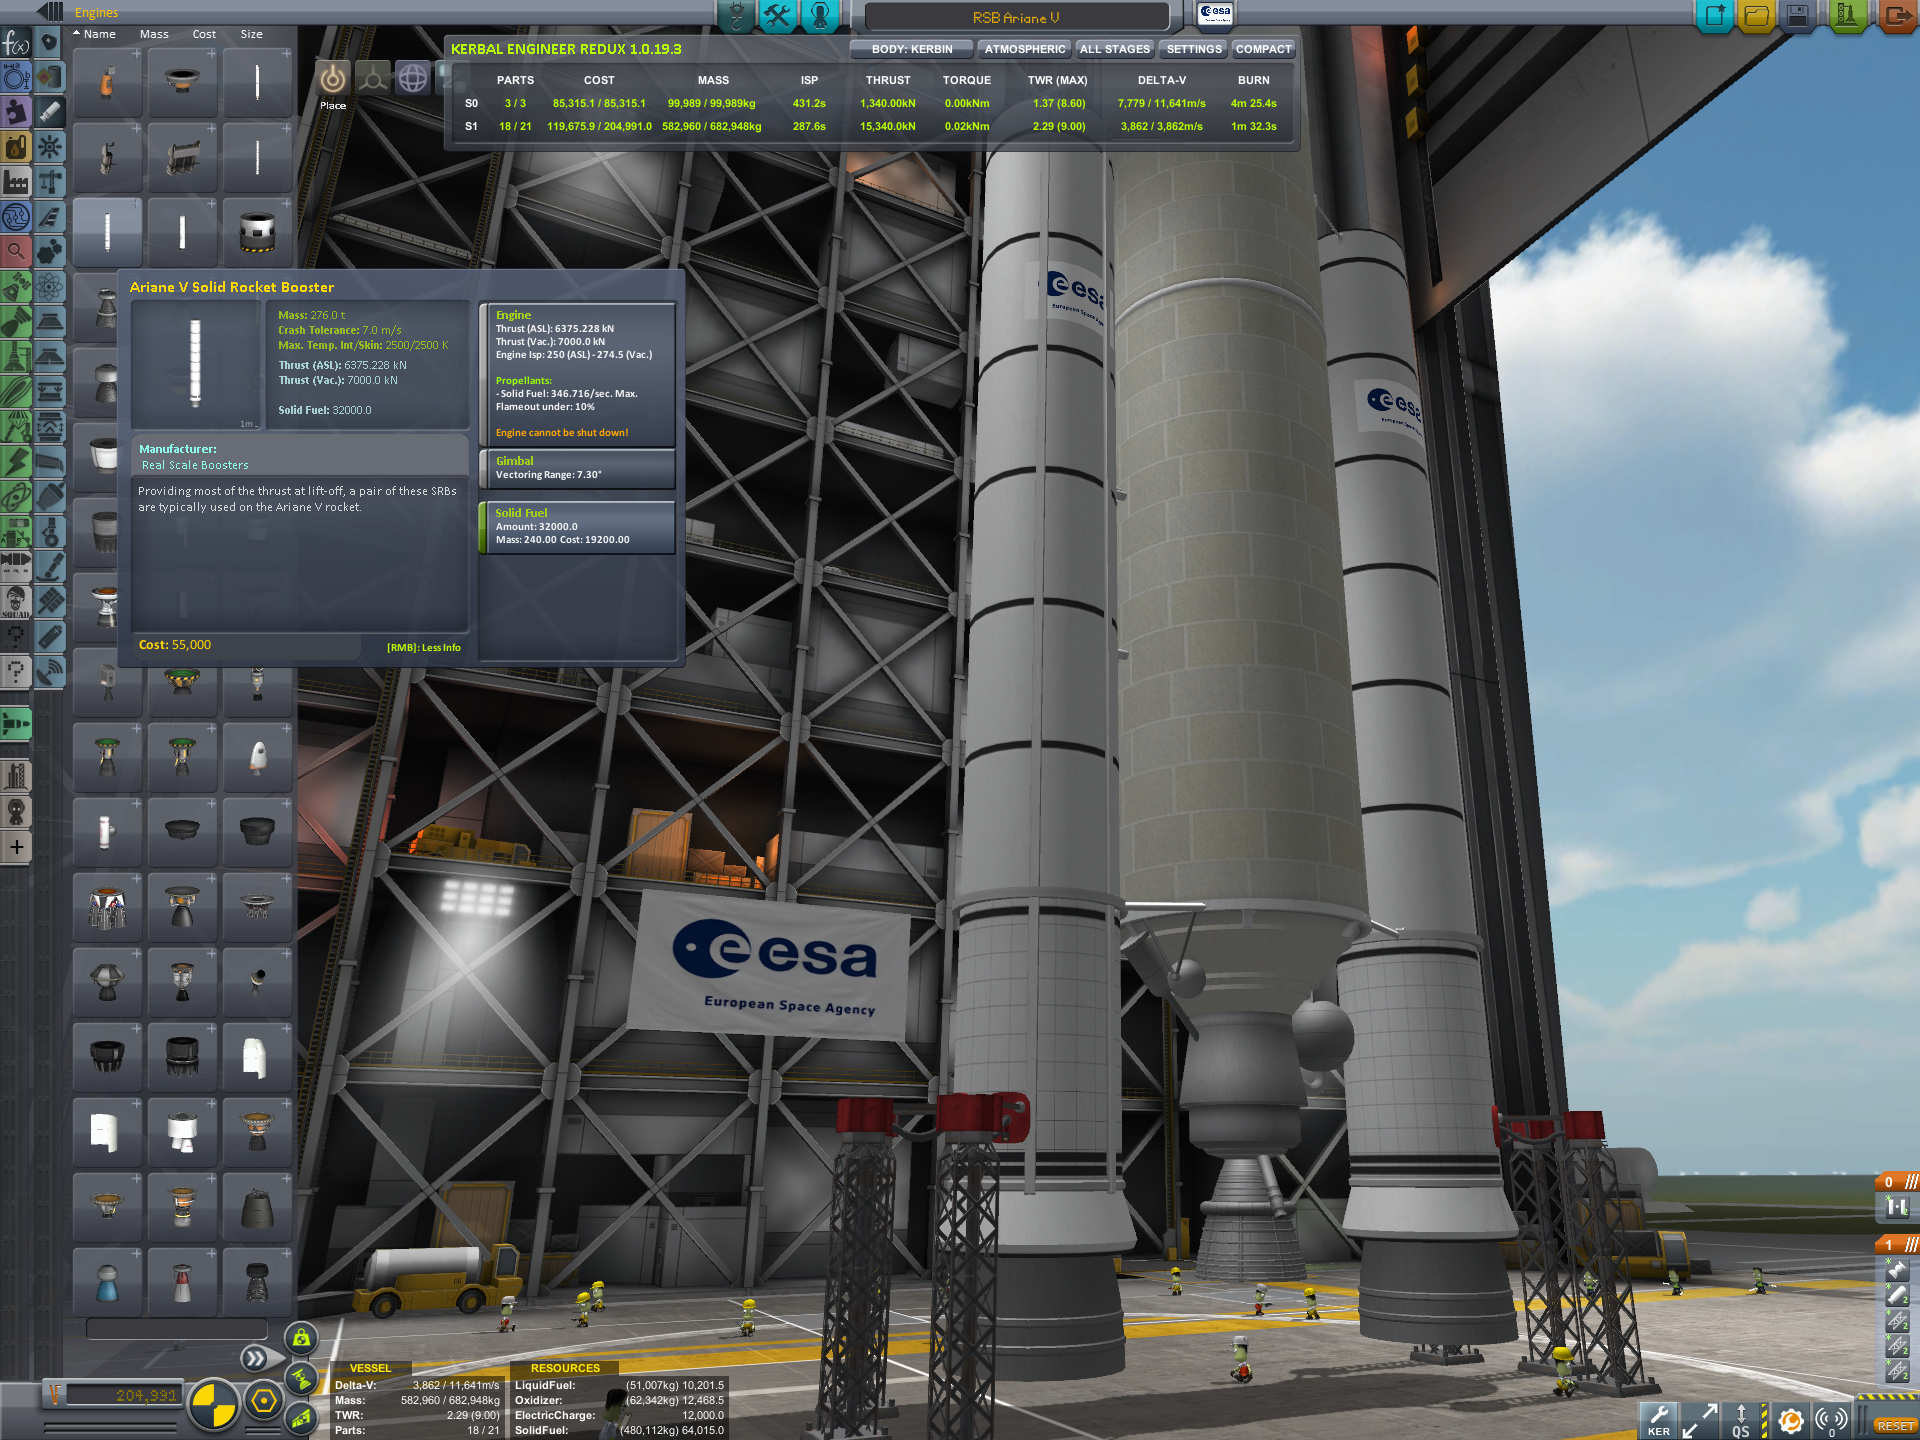Edit the vessel name RSB Ariane V
The image size is (1920, 1440).
click(1016, 18)
